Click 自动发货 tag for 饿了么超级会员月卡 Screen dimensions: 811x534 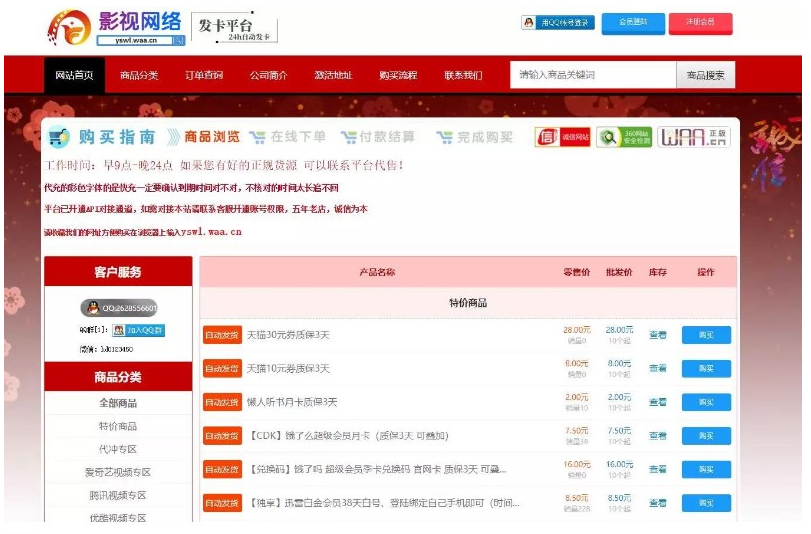pyautogui.click(x=222, y=436)
